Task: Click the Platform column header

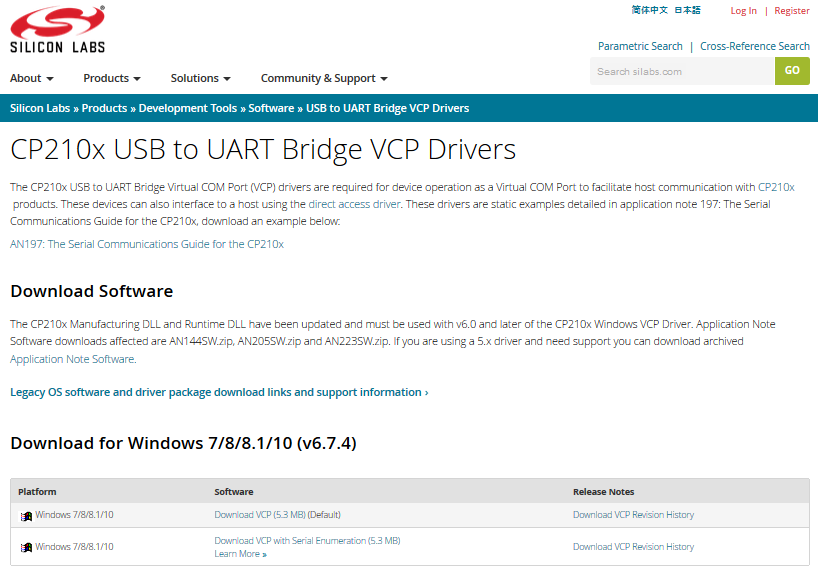Action: [x=37, y=492]
